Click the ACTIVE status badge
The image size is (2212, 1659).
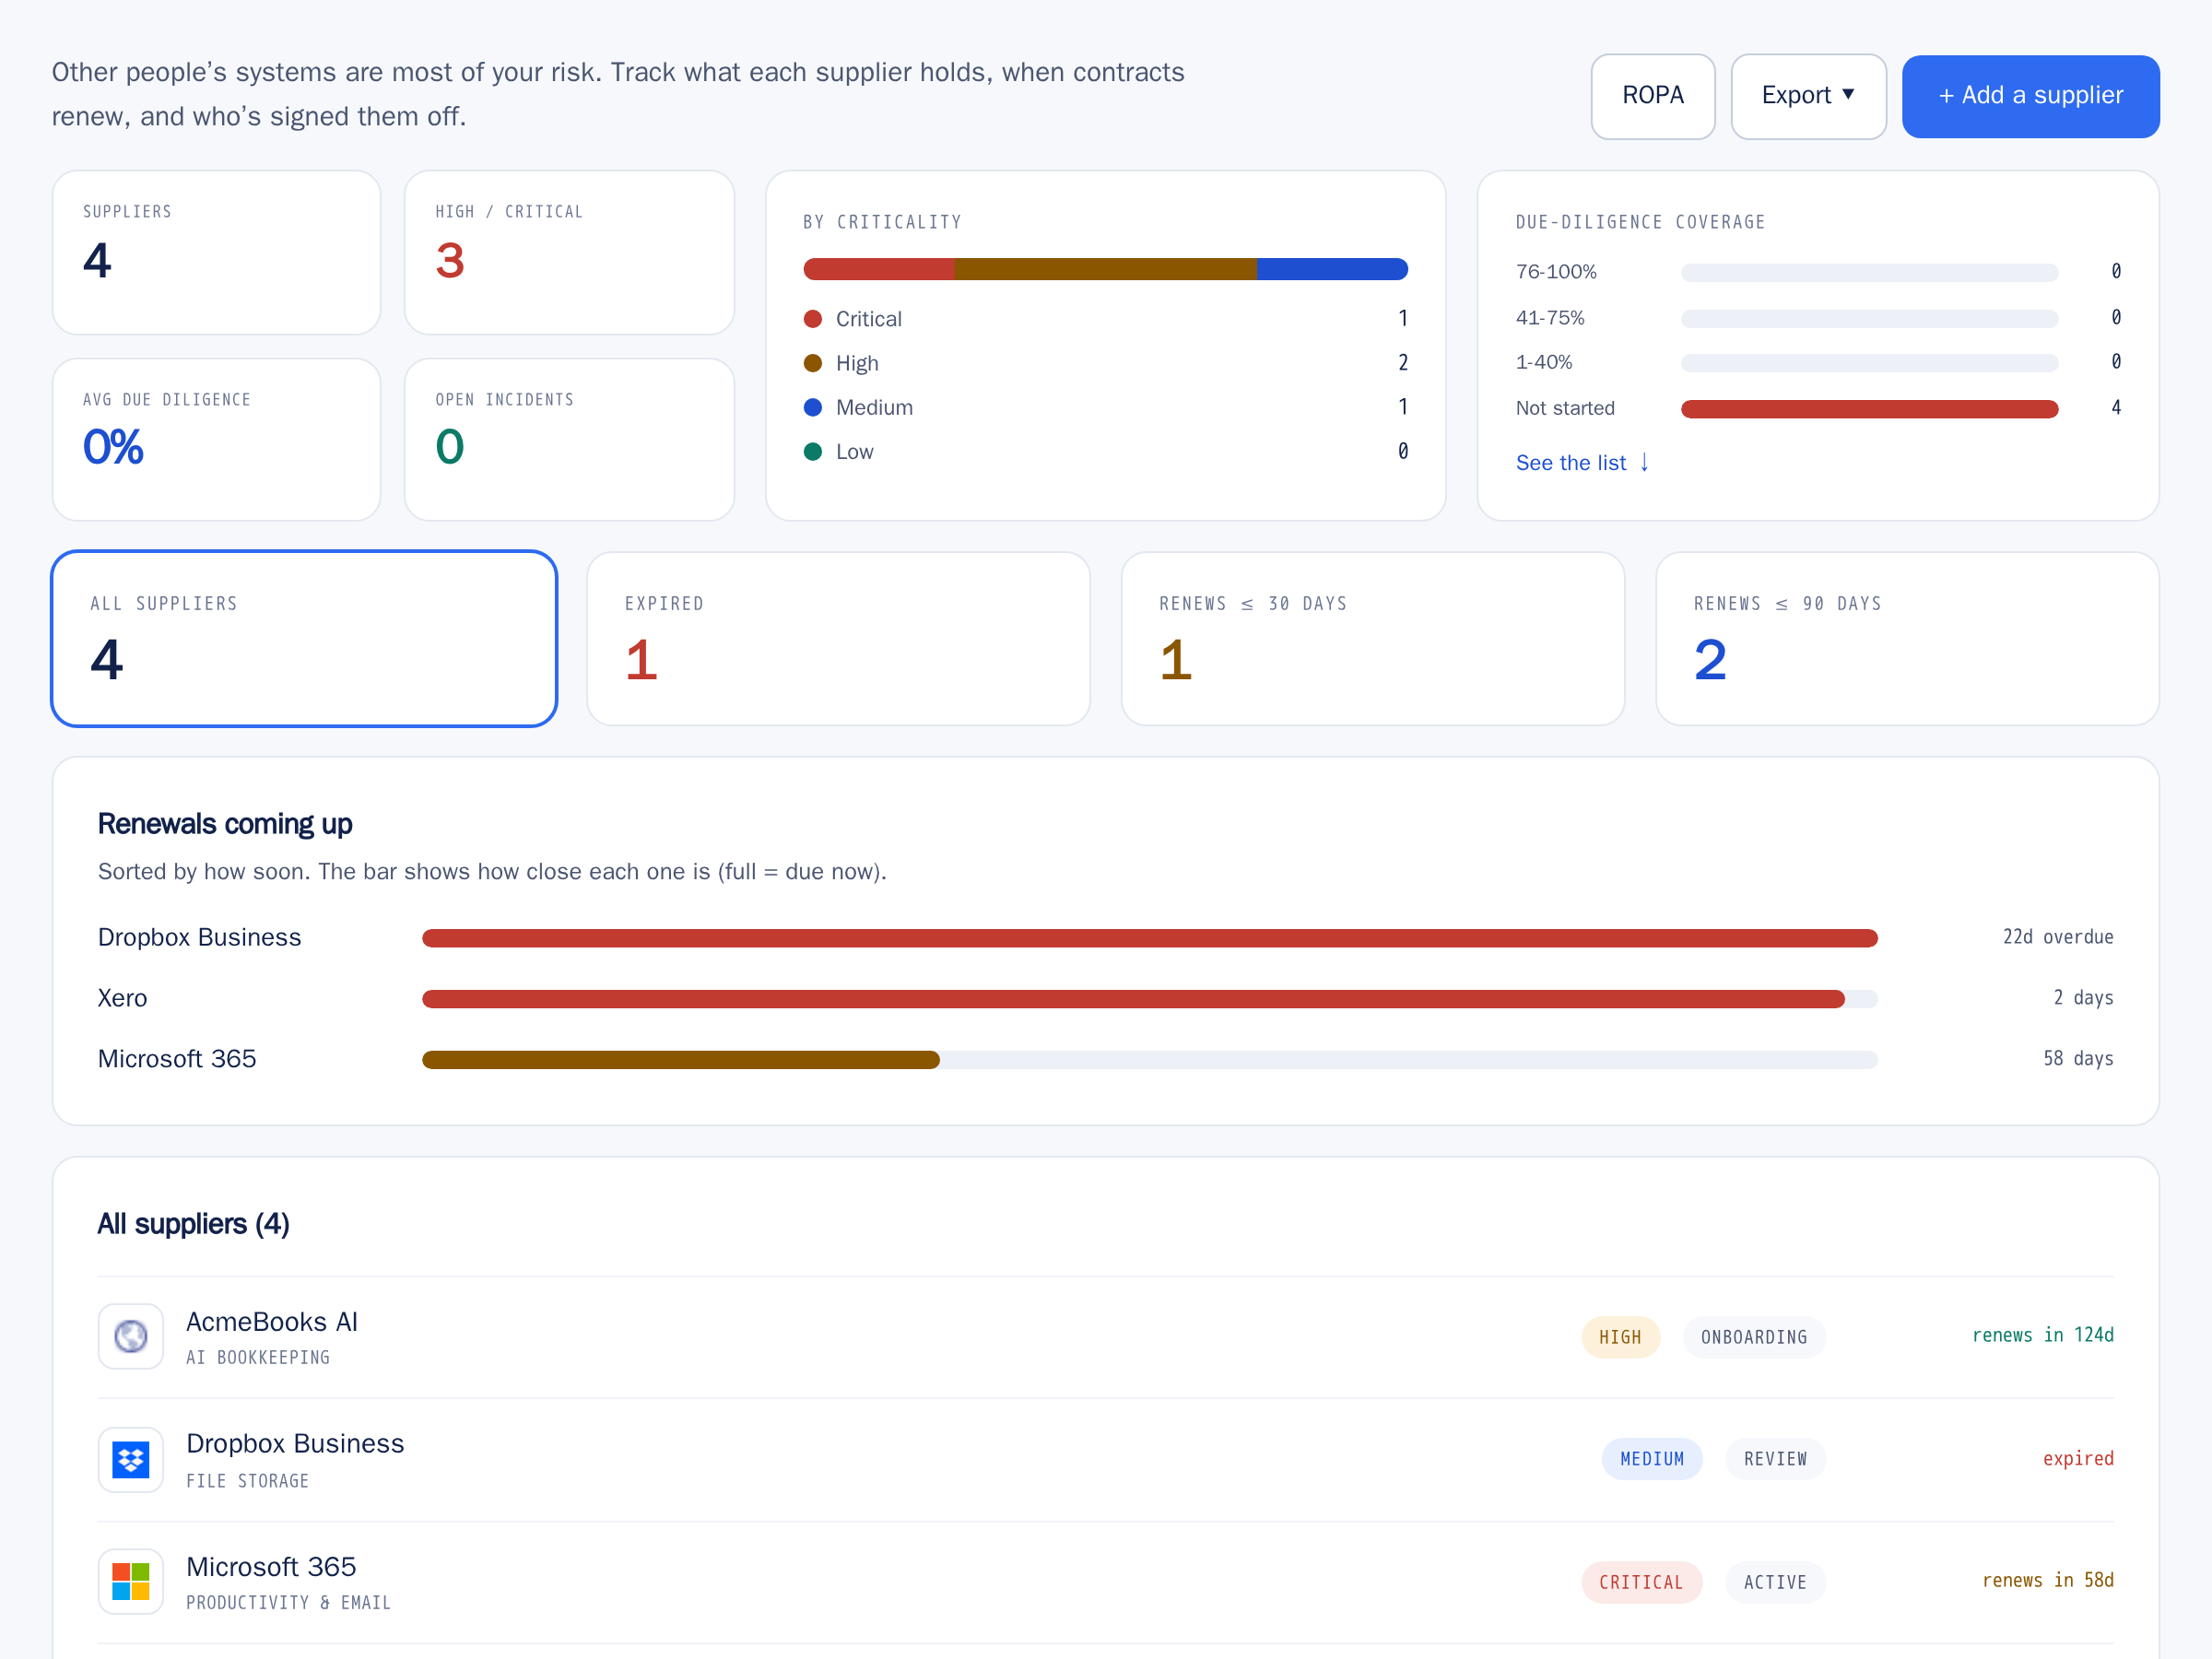pos(1775,1581)
